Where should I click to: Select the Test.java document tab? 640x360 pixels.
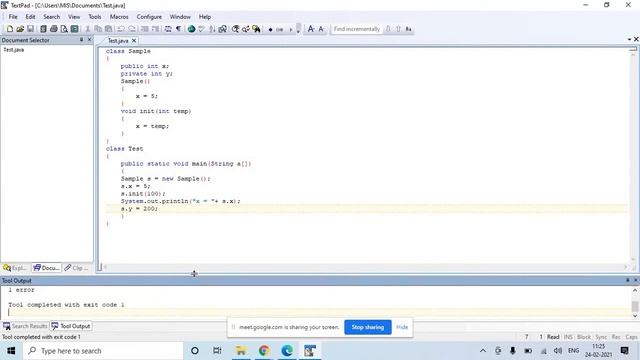(x=118, y=40)
